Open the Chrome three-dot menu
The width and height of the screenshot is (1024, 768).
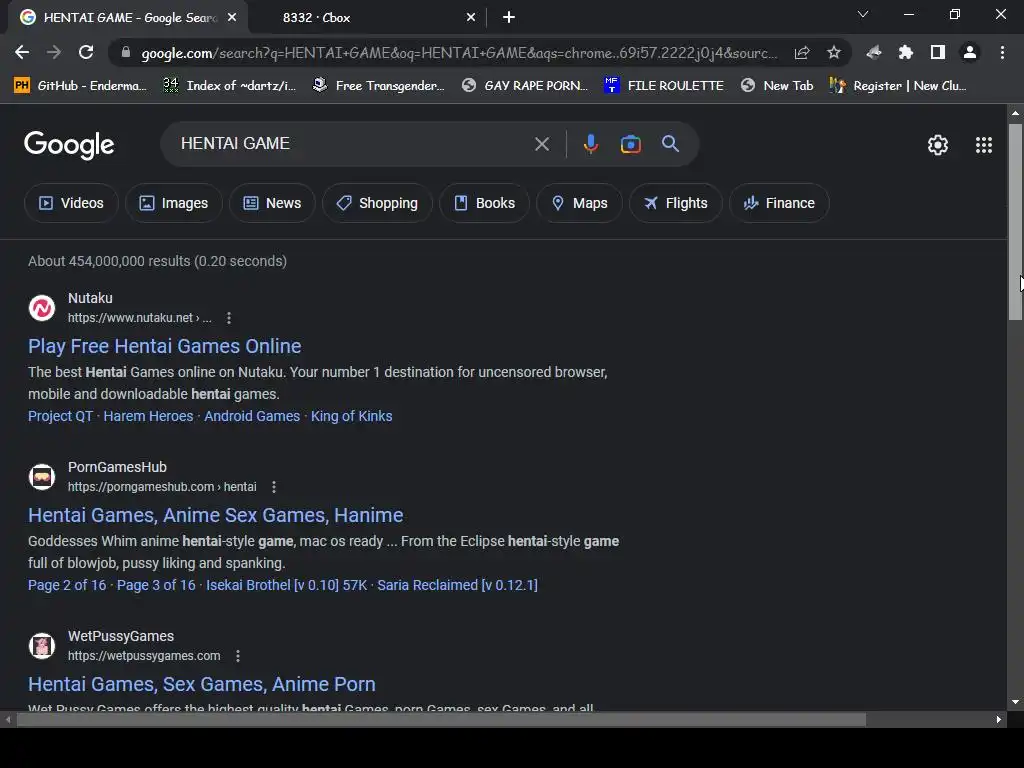(x=1002, y=52)
